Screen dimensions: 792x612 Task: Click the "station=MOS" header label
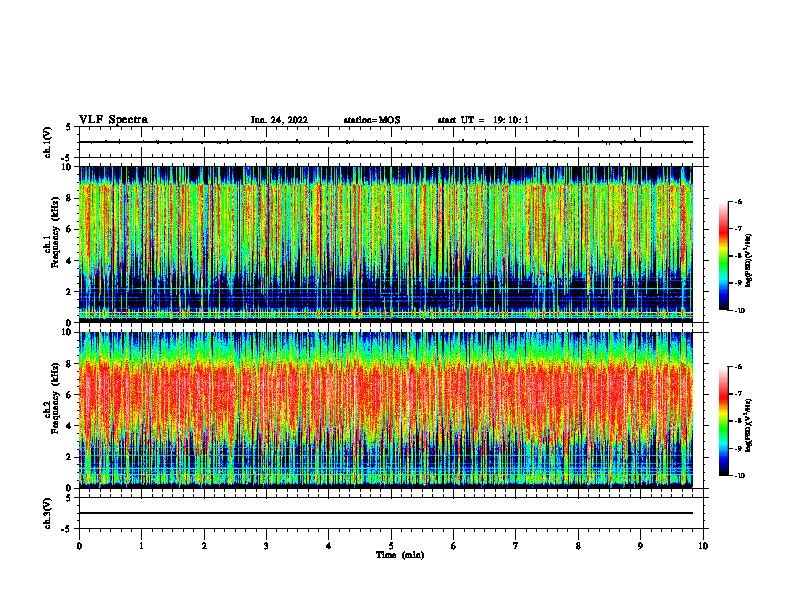[372, 120]
